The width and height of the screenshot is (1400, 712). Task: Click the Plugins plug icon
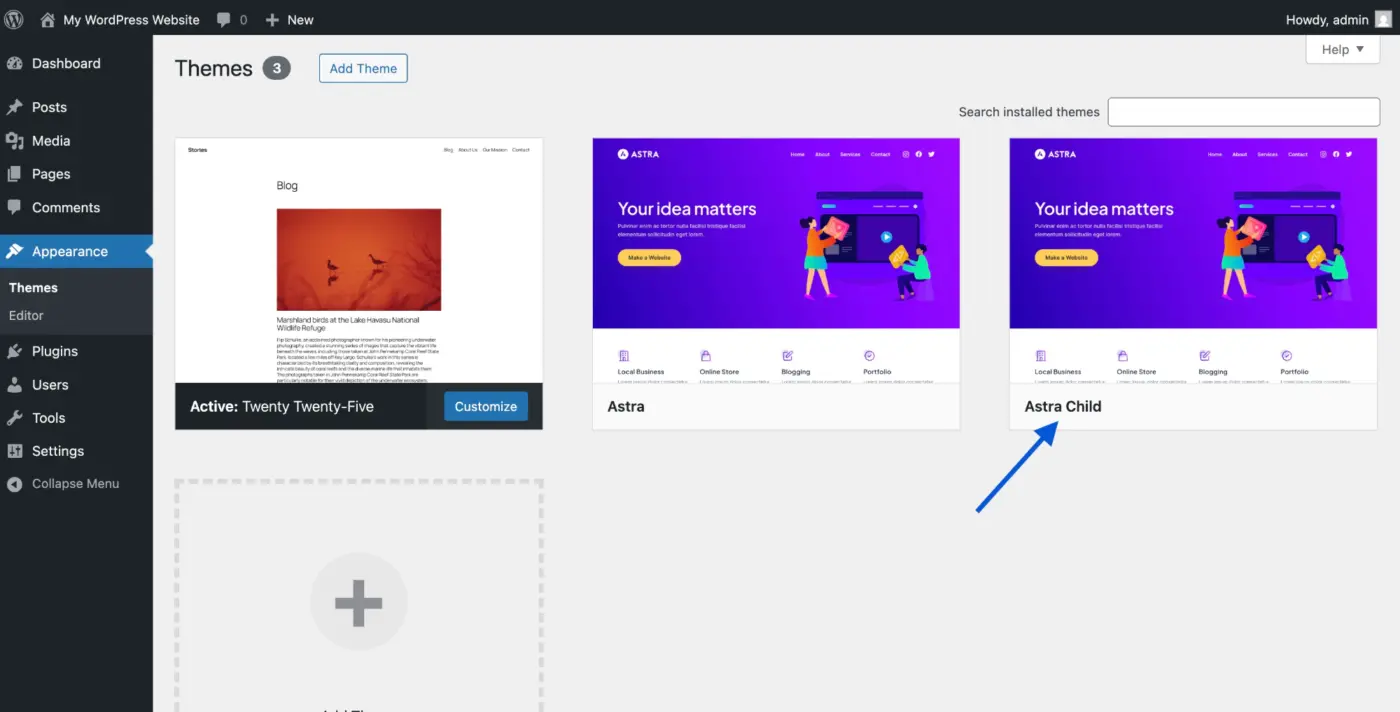pyautogui.click(x=15, y=351)
